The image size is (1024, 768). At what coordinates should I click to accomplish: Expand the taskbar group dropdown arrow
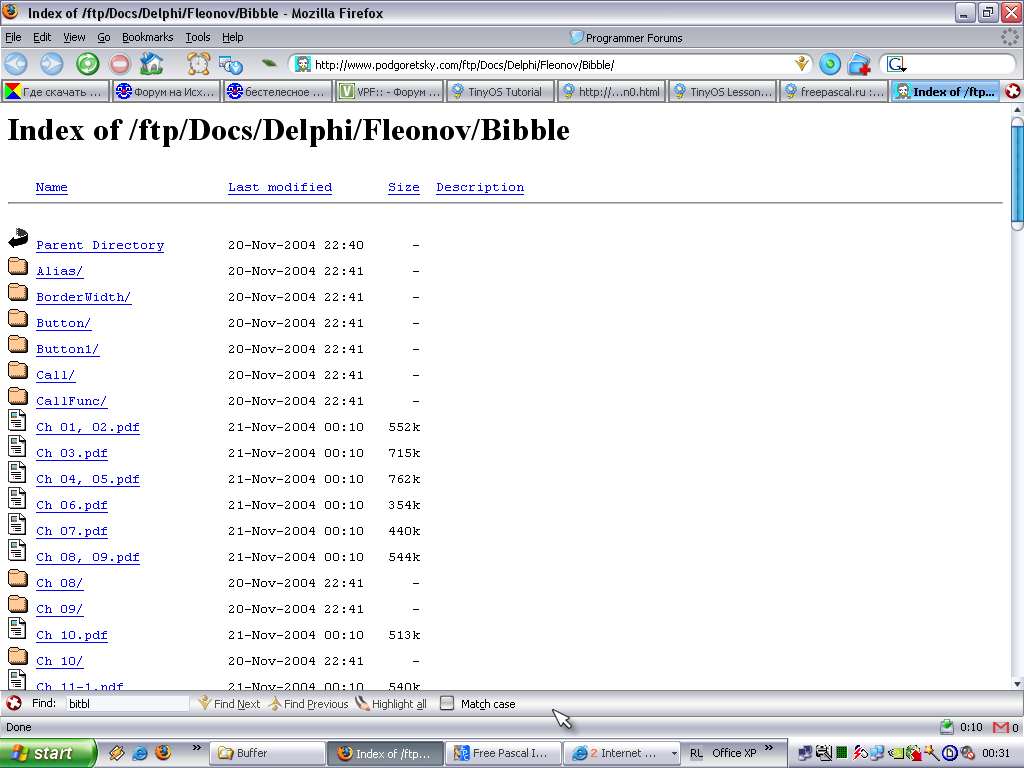[x=674, y=753]
